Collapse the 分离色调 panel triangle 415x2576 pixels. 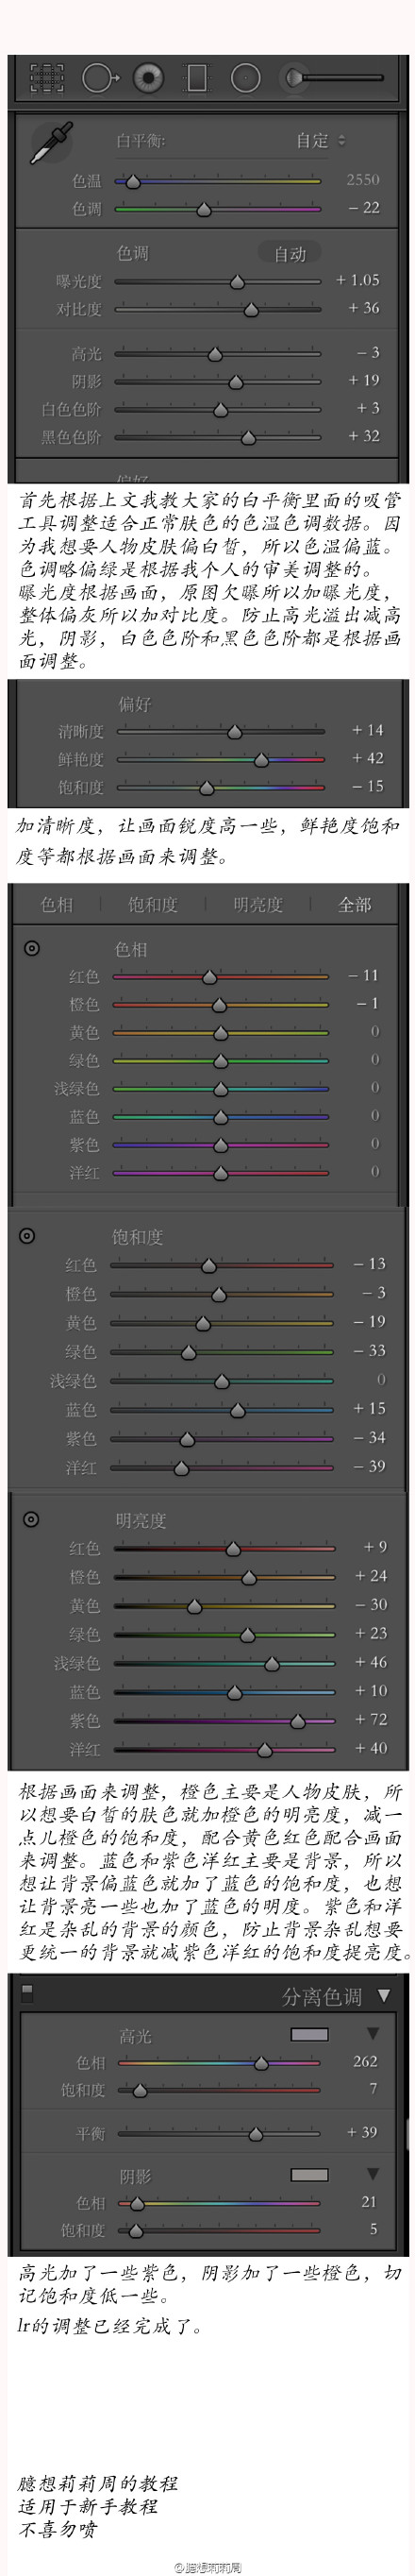[x=383, y=1995]
